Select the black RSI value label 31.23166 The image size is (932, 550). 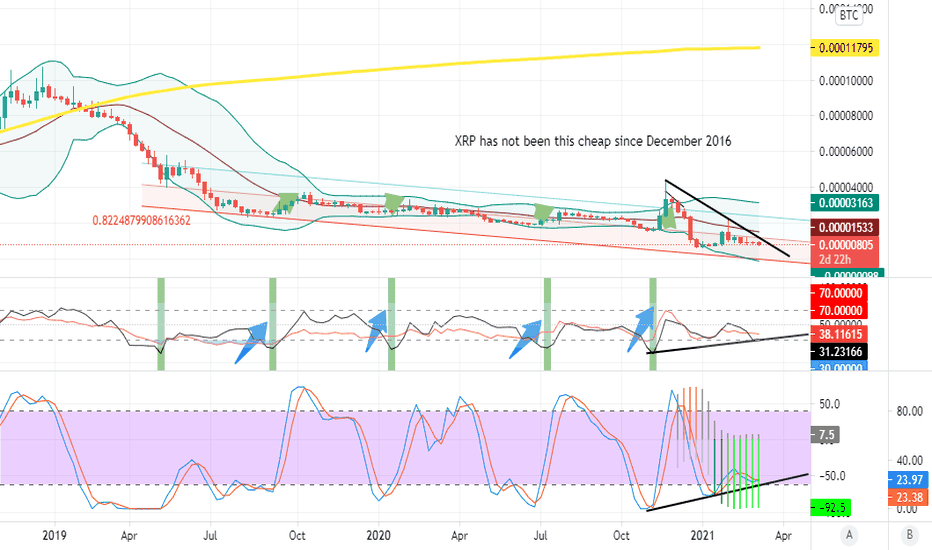pos(839,351)
